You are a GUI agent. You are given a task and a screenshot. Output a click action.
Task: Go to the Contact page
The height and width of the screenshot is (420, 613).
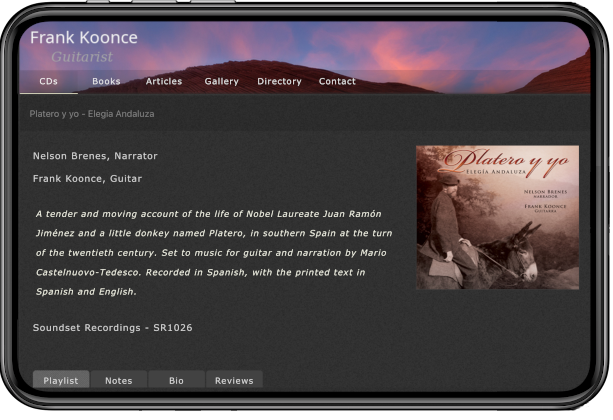337,81
